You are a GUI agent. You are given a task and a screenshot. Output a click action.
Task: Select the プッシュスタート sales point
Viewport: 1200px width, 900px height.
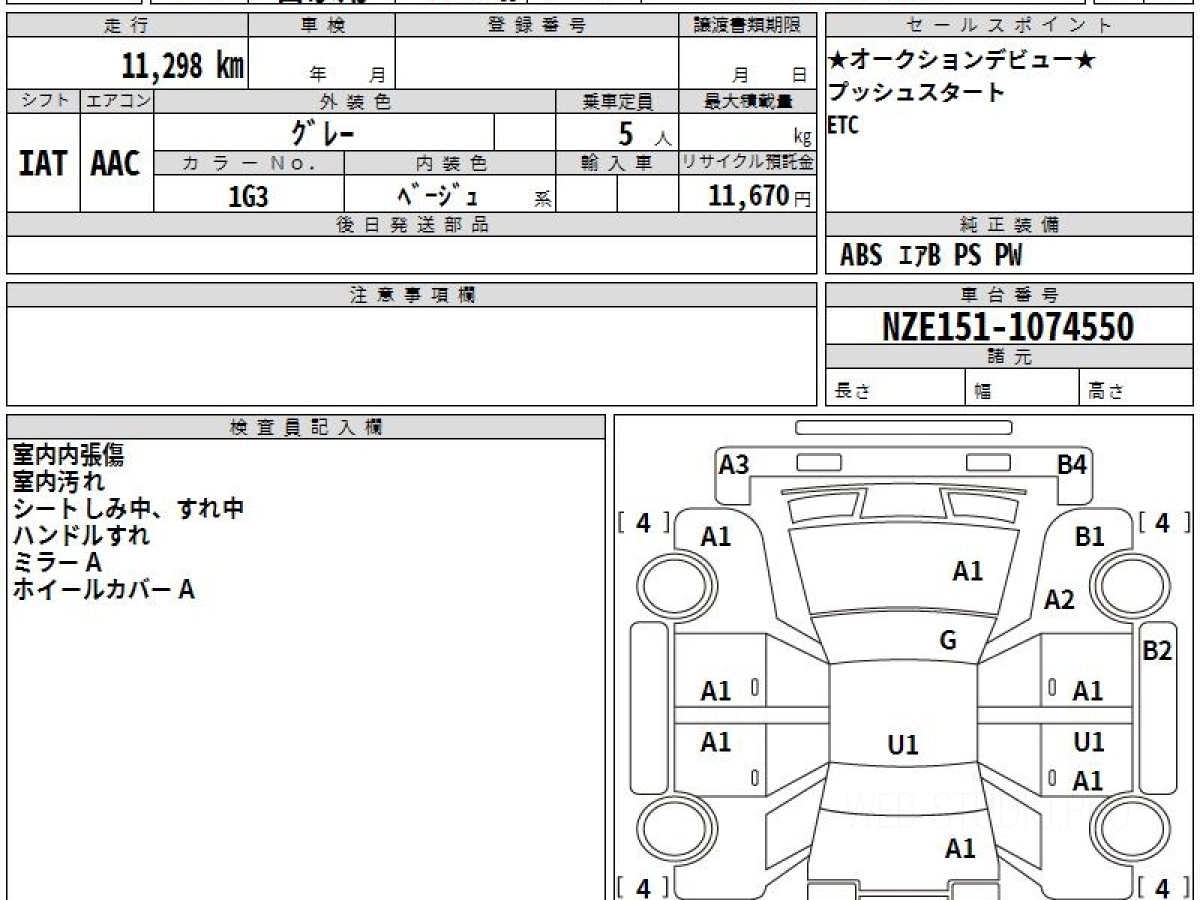(x=916, y=93)
